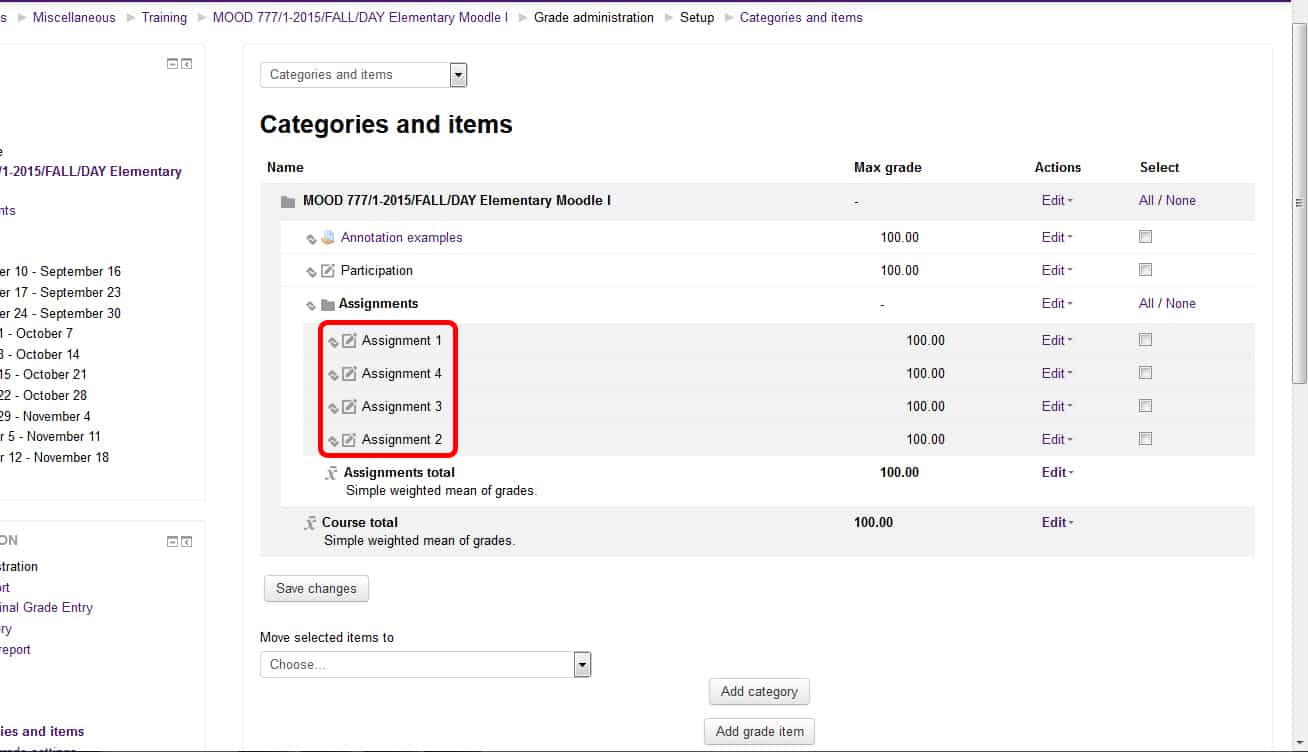Open the Edit menu for Participation
Screen dimensions: 1308x752
(1057, 271)
